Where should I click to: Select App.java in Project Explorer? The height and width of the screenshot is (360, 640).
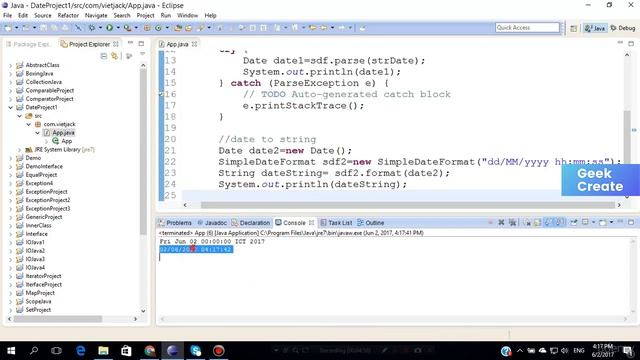click(x=59, y=133)
